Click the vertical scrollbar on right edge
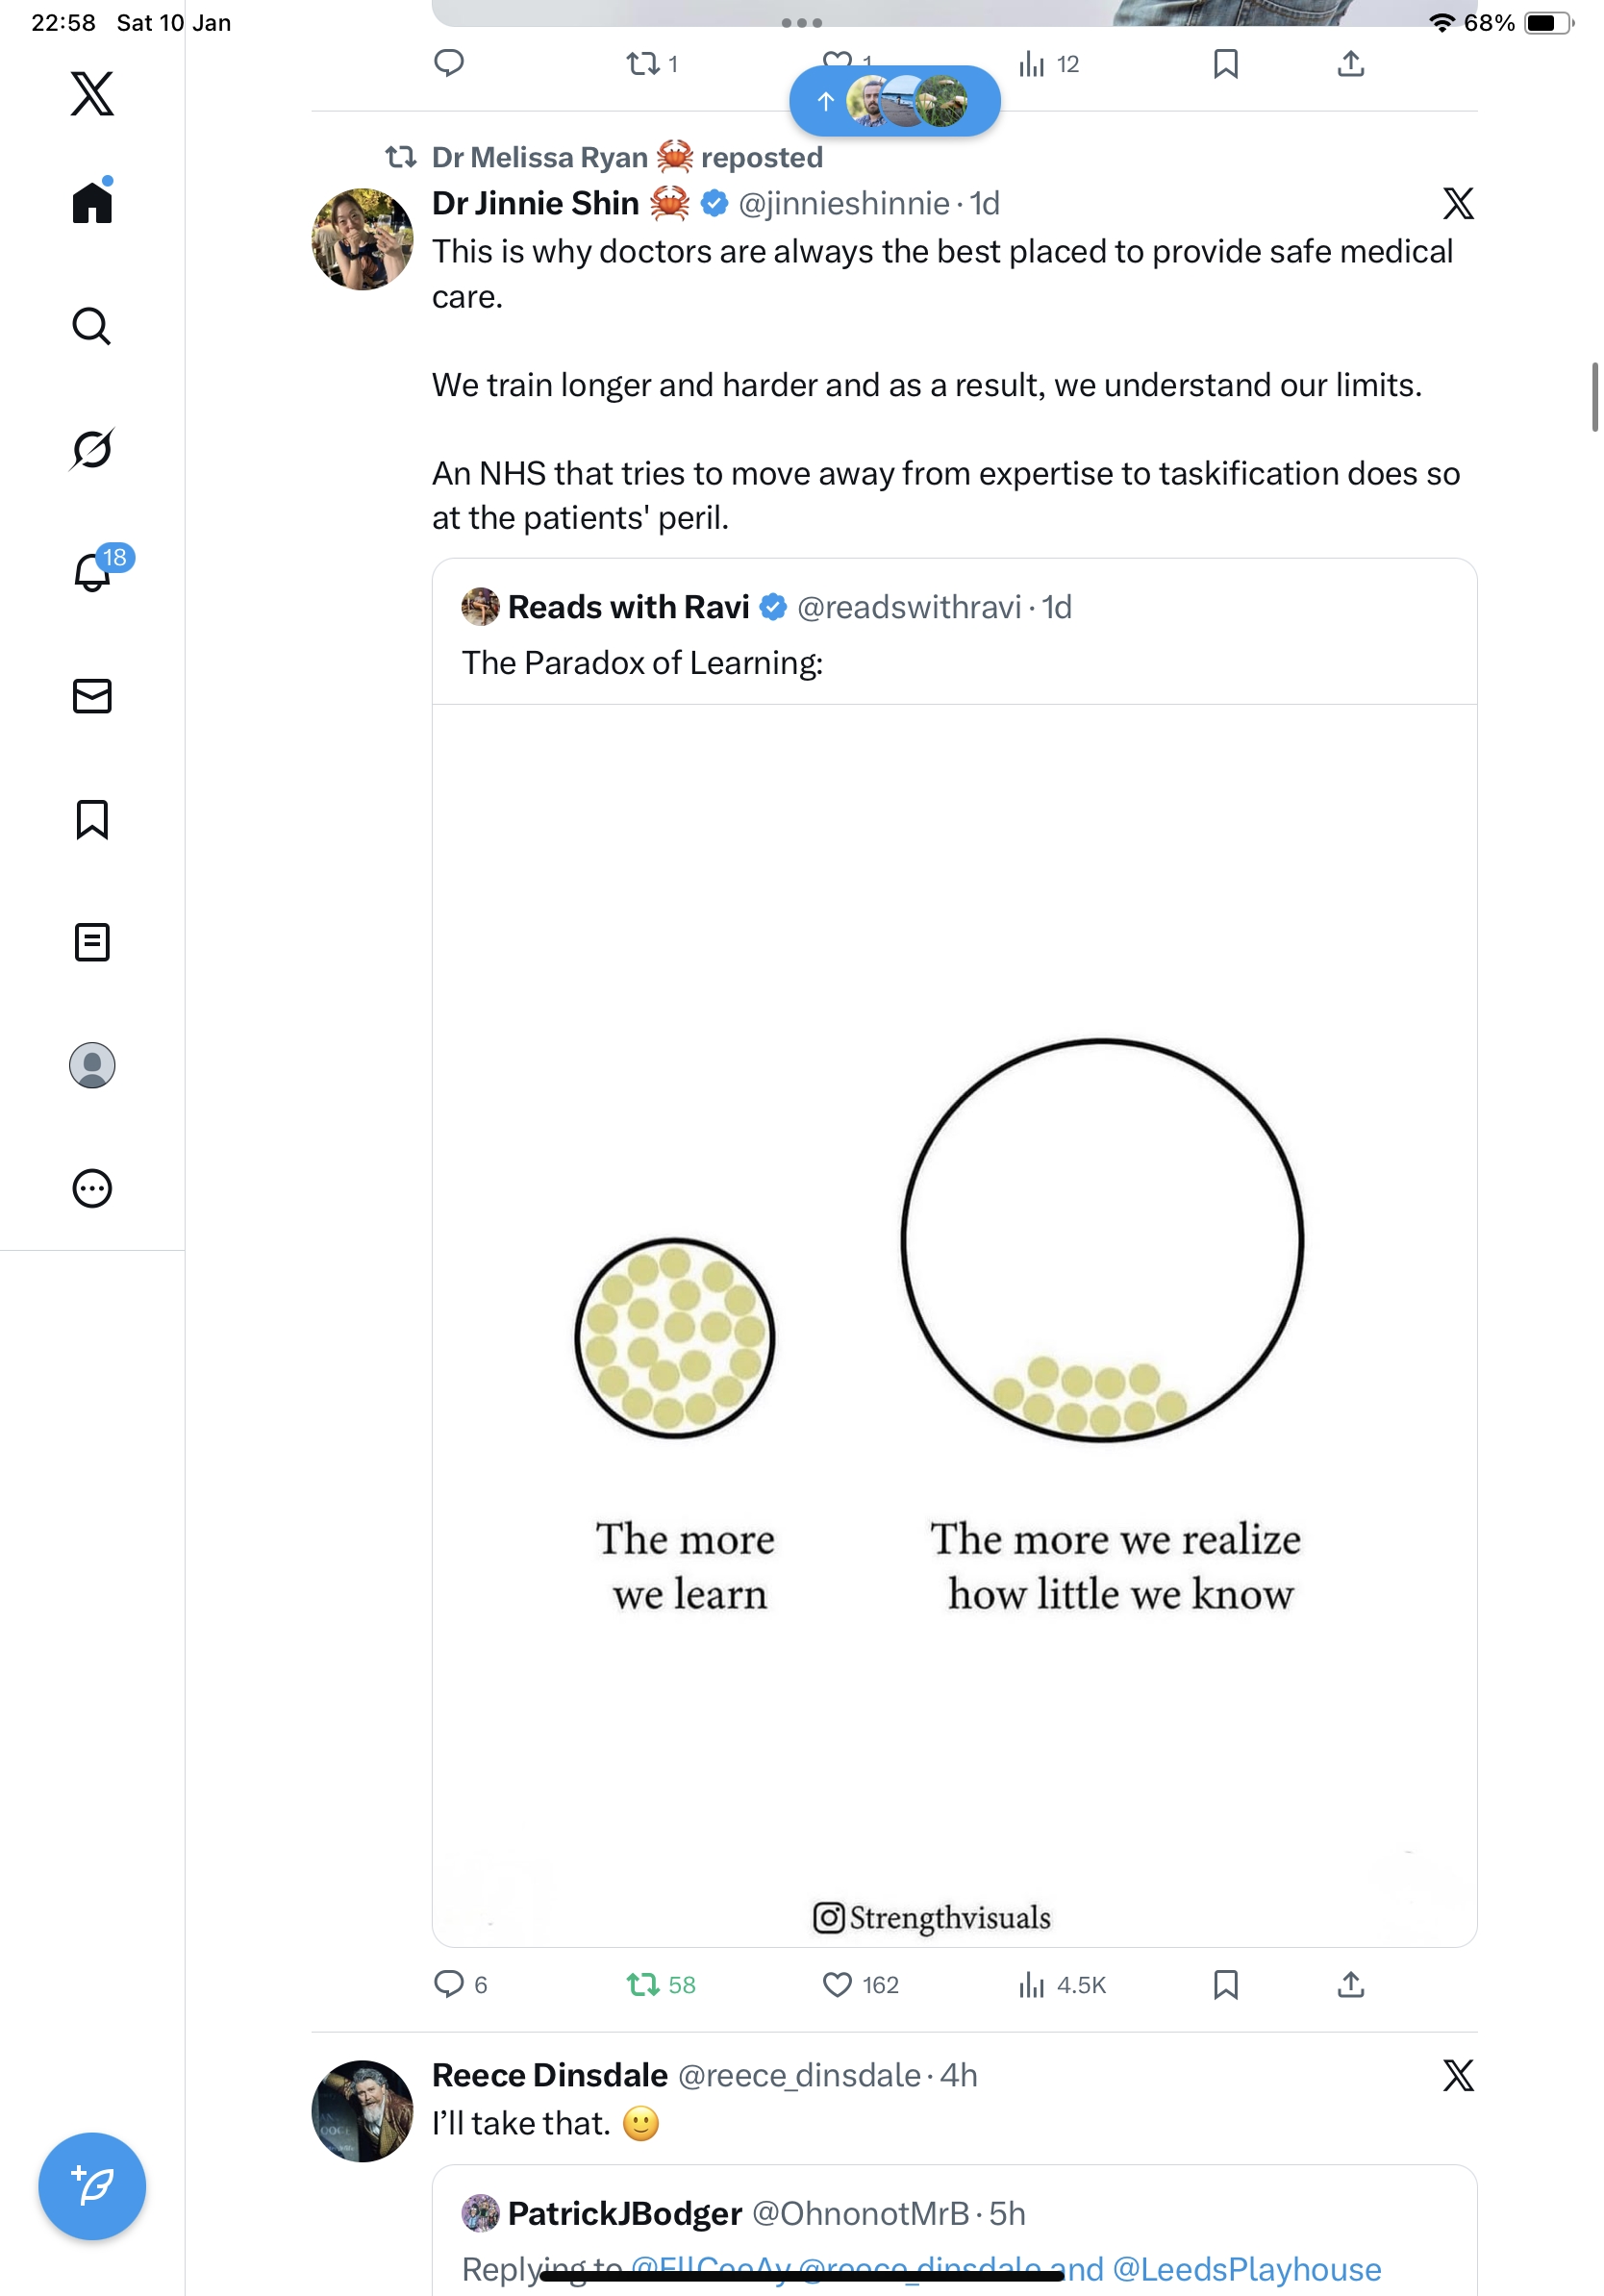The width and height of the screenshot is (1604, 2296). (x=1595, y=397)
